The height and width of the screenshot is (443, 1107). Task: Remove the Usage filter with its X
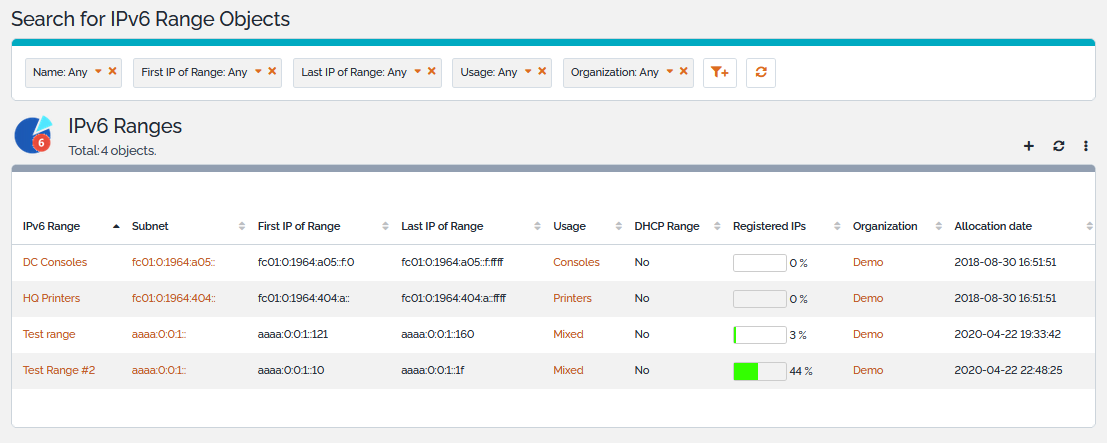point(542,71)
